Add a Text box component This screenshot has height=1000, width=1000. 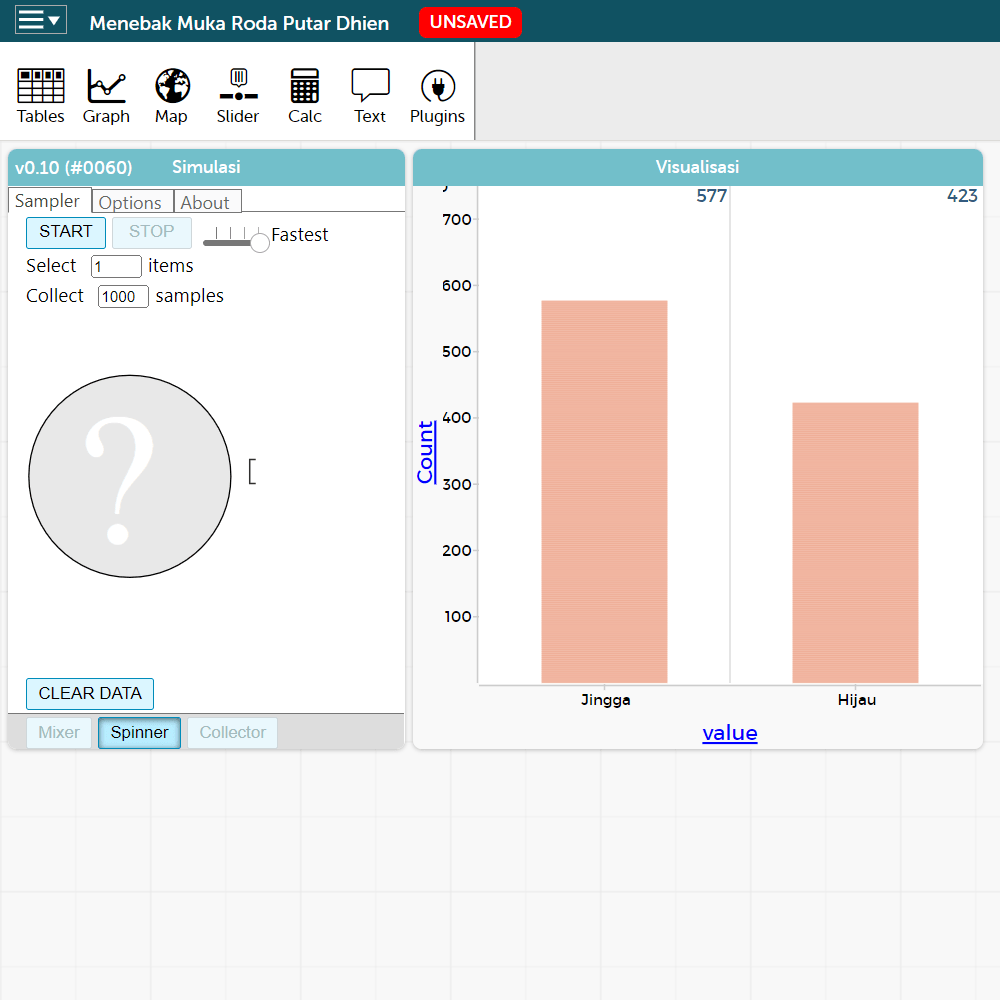370,97
